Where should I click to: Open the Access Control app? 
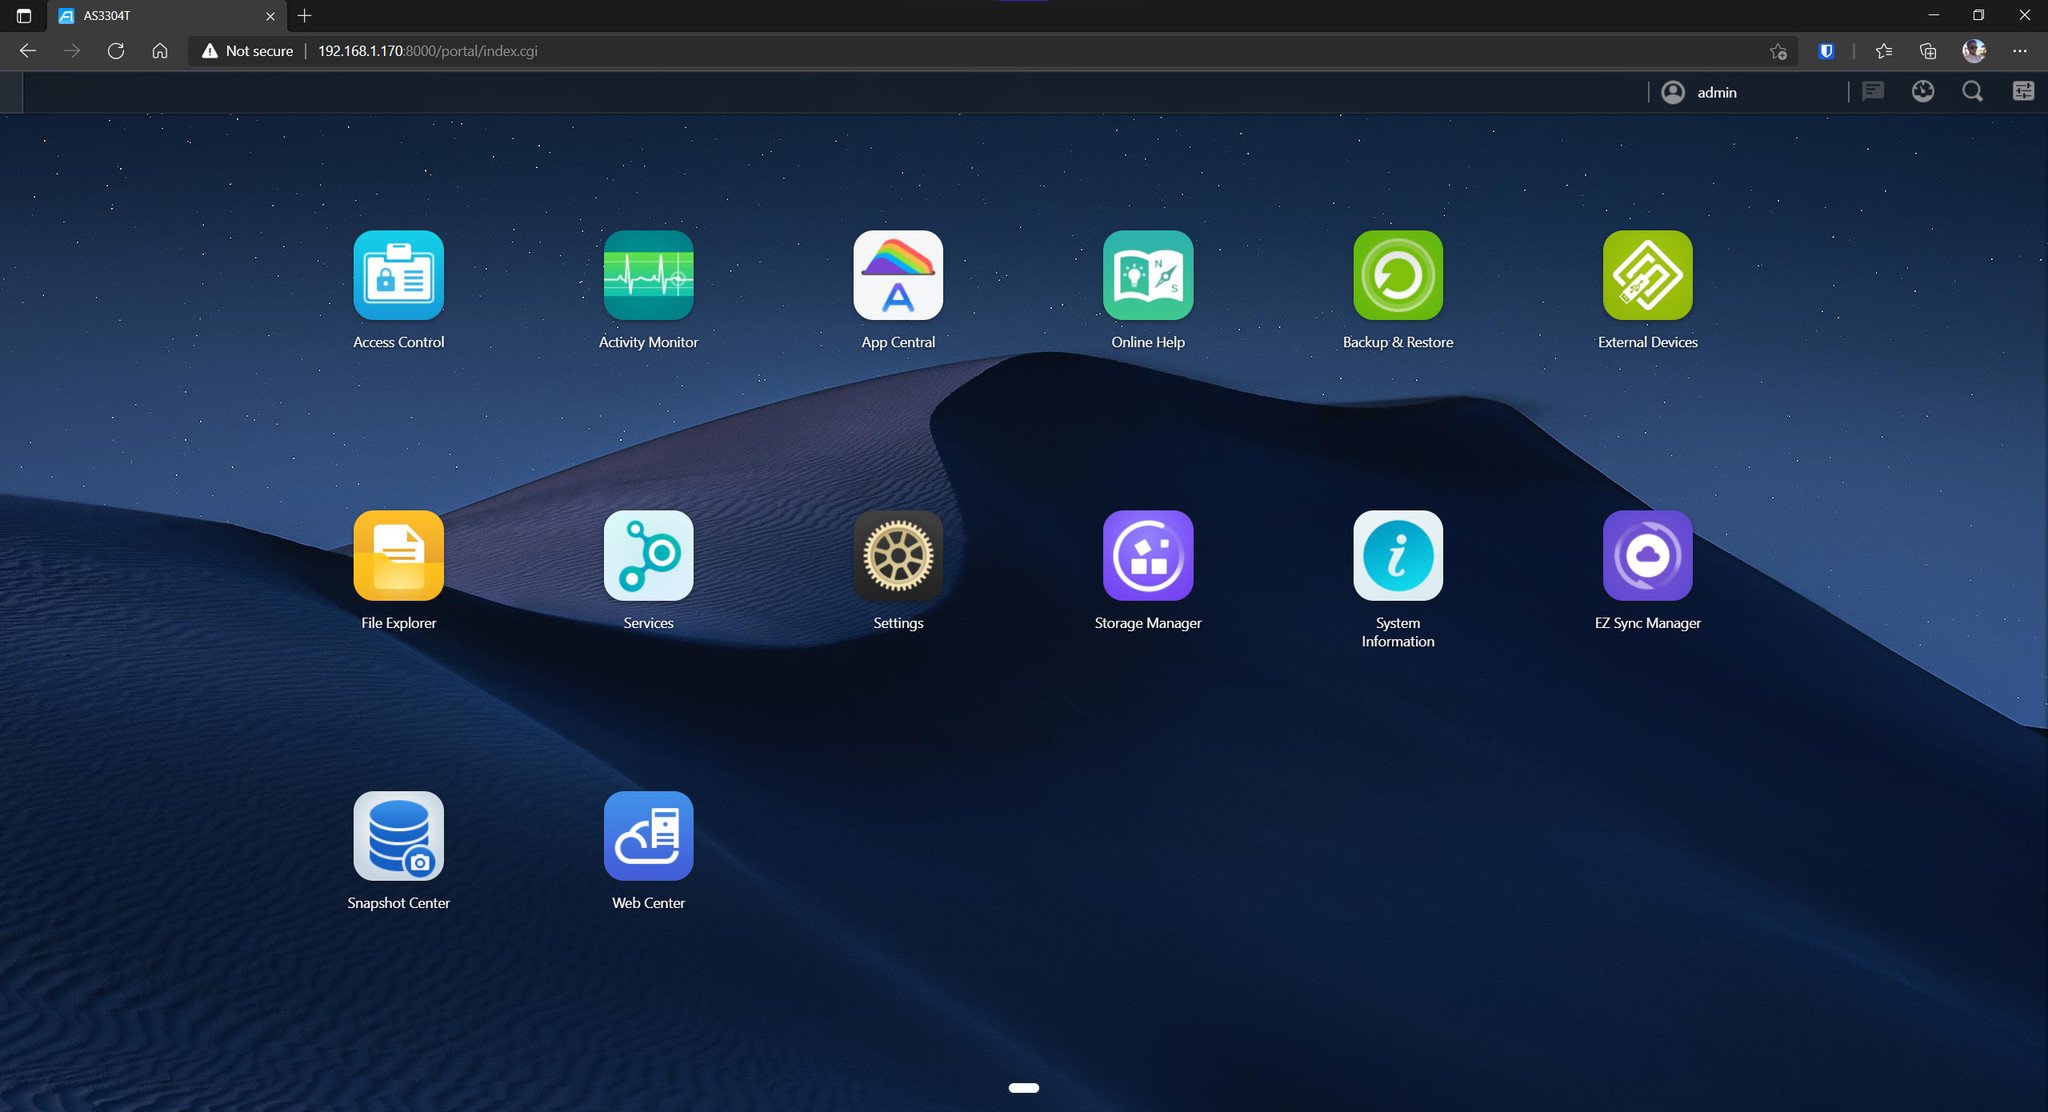[398, 276]
